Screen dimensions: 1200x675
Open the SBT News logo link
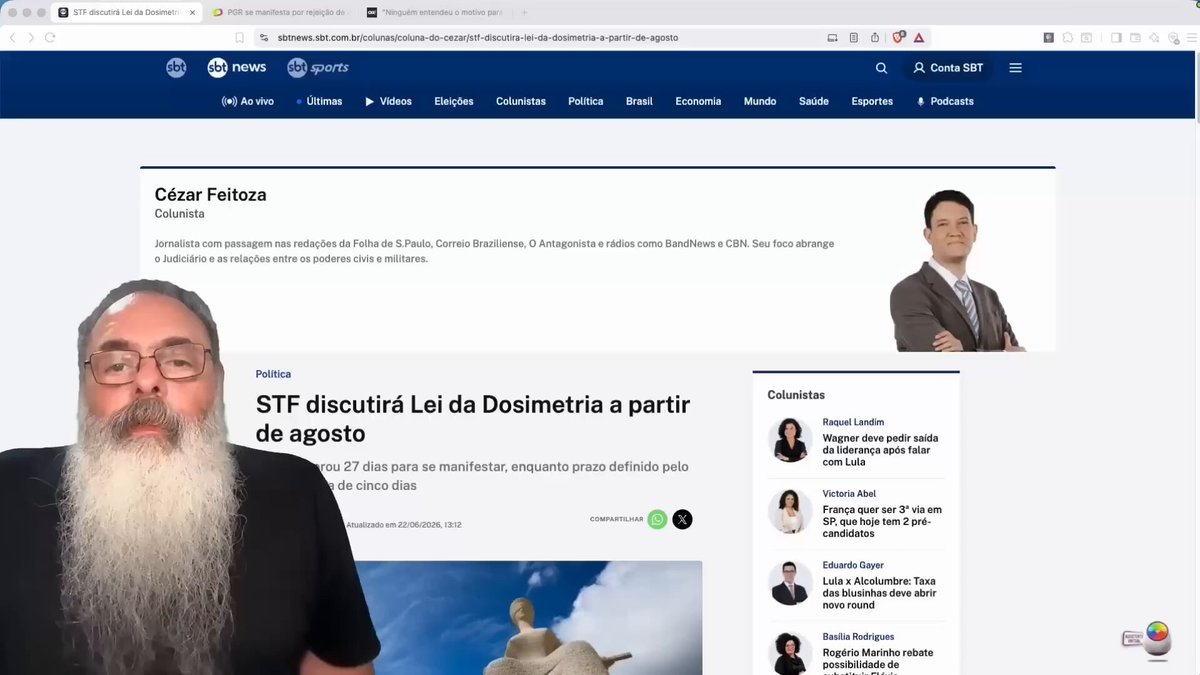pos(237,68)
